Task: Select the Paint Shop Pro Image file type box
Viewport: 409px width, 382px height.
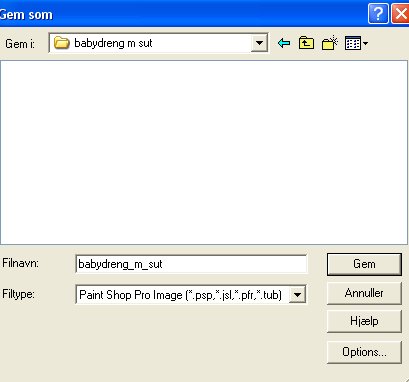Action: (x=191, y=295)
